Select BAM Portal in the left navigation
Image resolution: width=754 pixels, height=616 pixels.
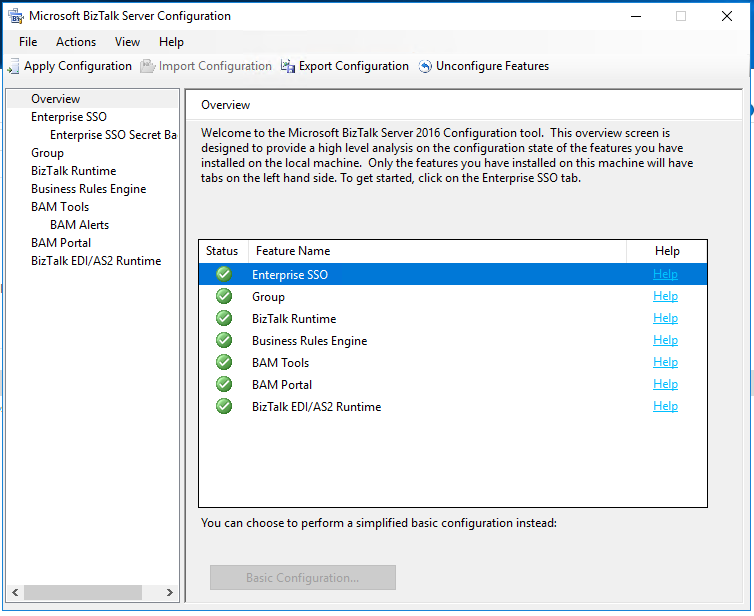click(61, 243)
